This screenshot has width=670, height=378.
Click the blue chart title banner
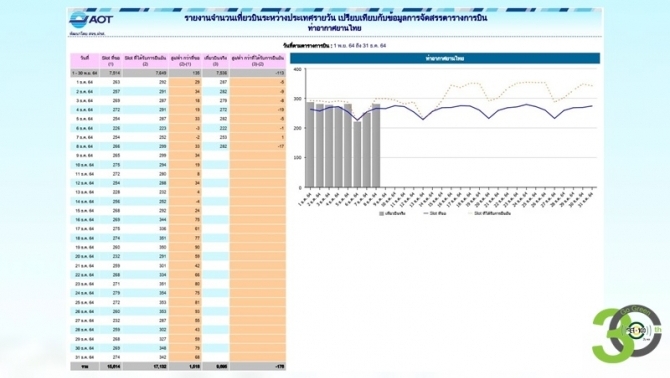pos(445,59)
